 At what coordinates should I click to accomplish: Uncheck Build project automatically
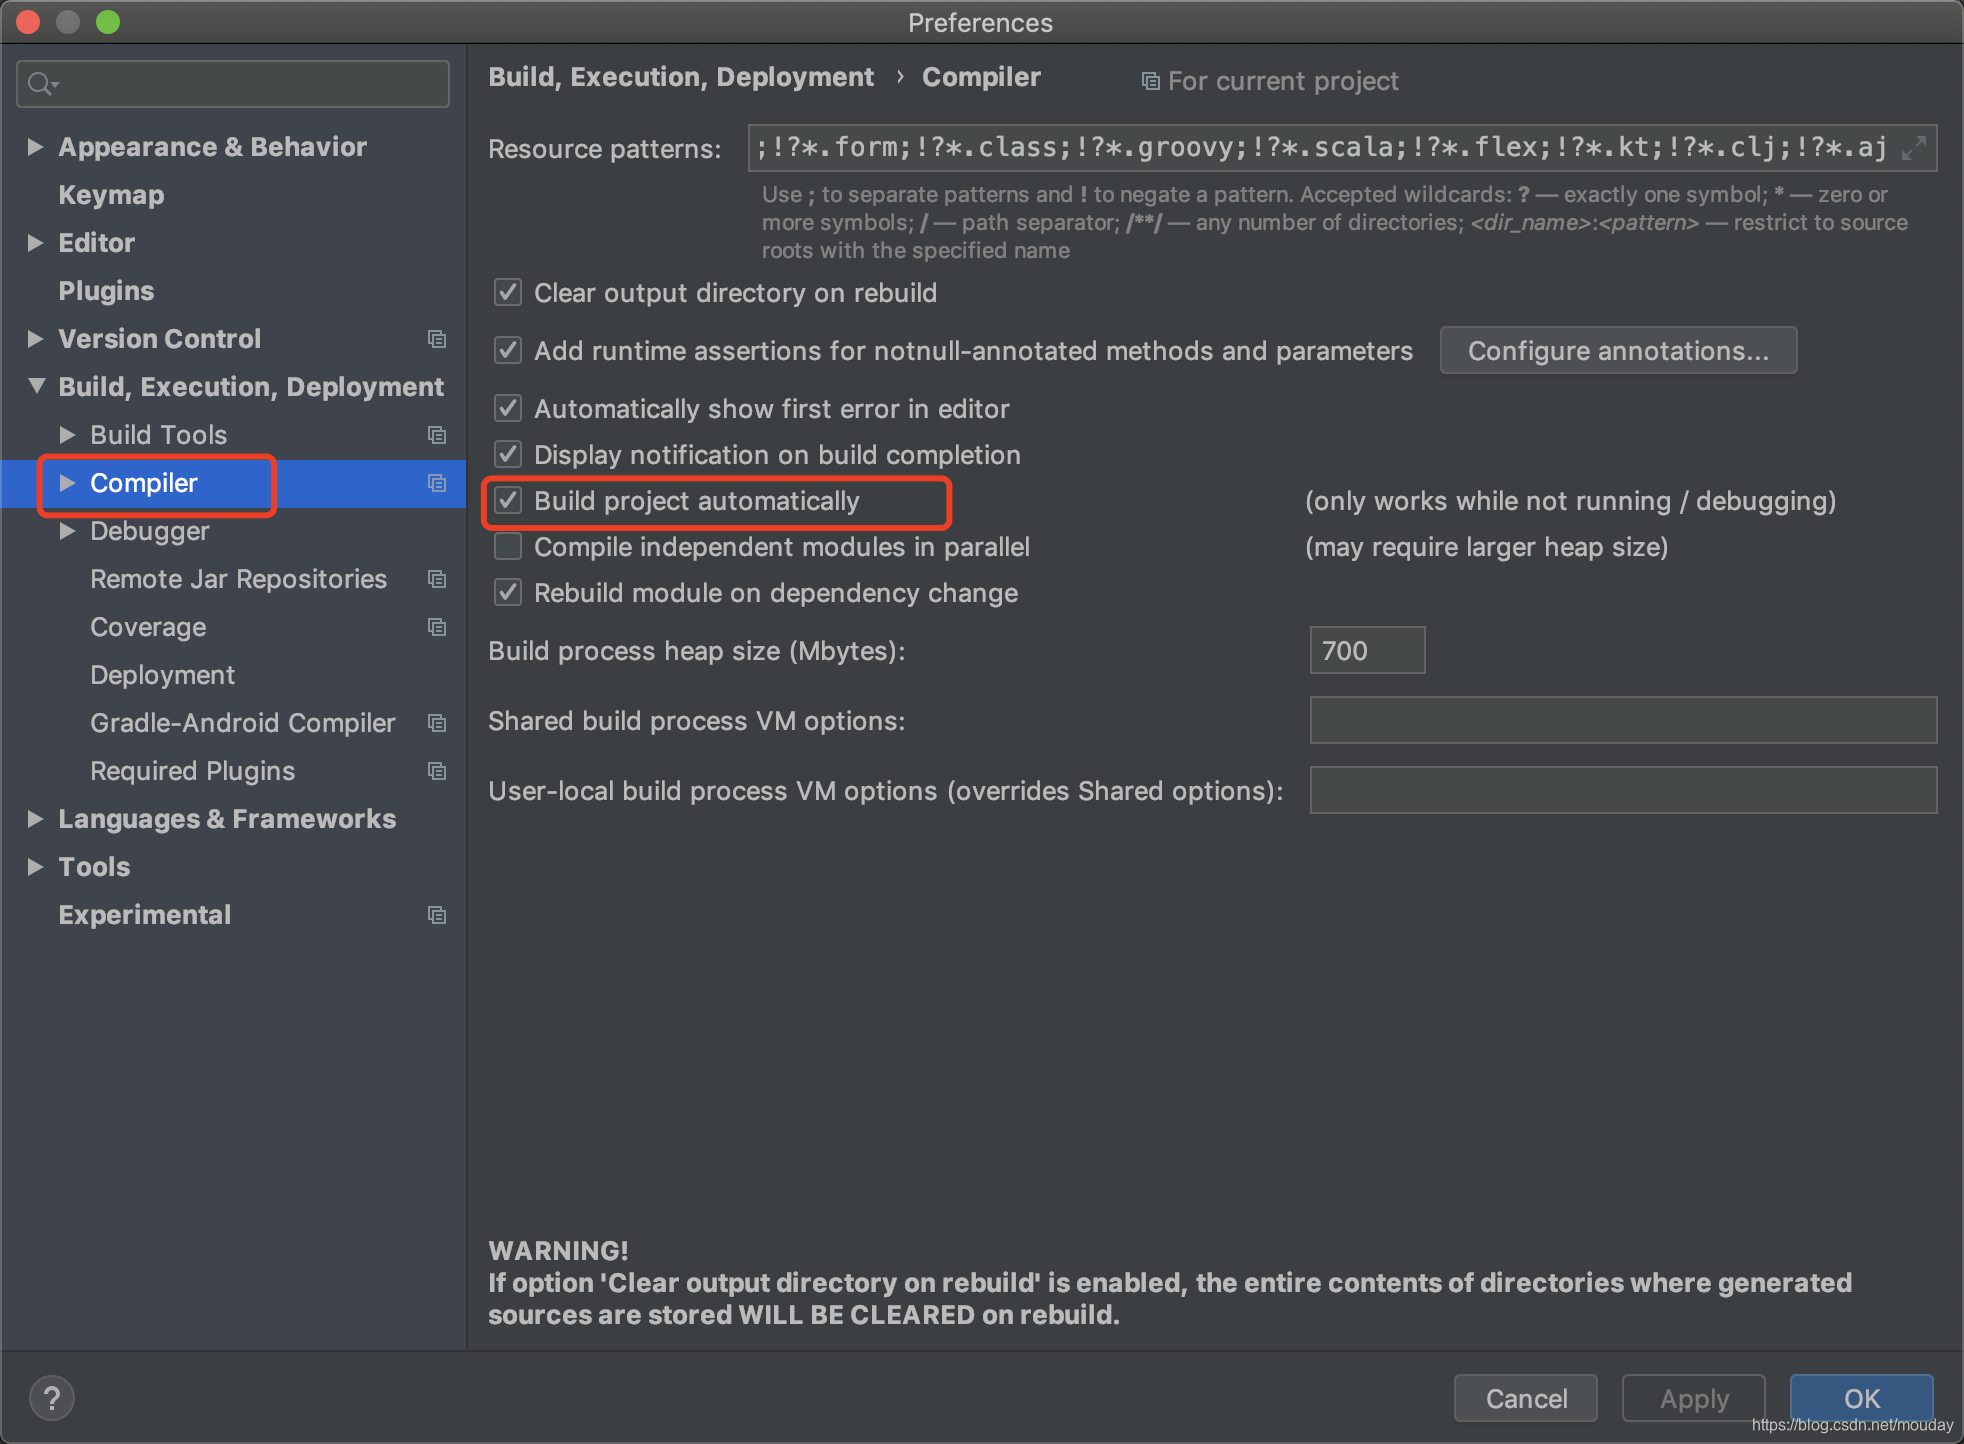509,501
